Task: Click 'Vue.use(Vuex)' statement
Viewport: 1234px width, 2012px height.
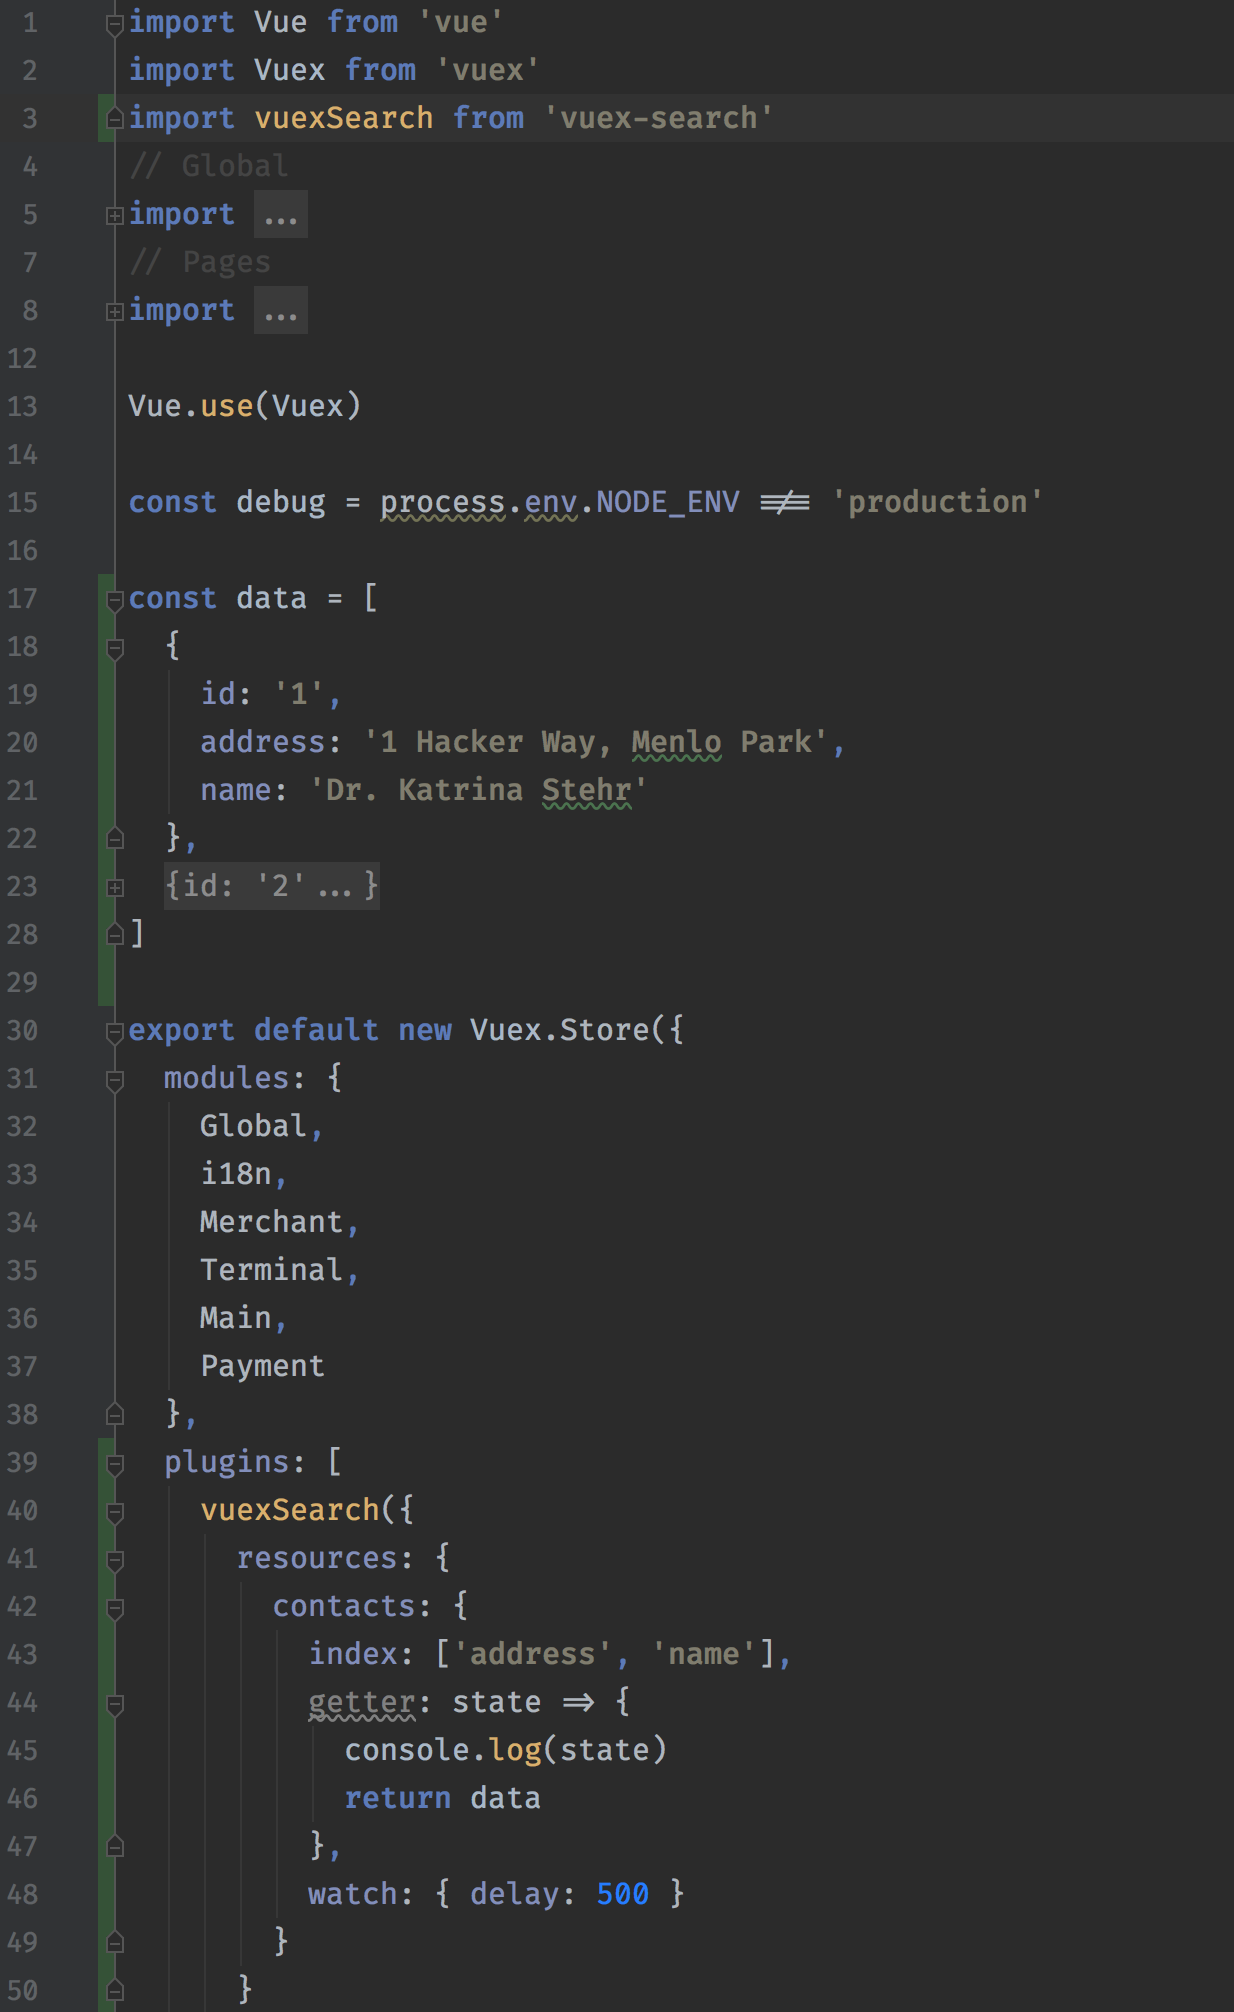Action: pos(245,406)
